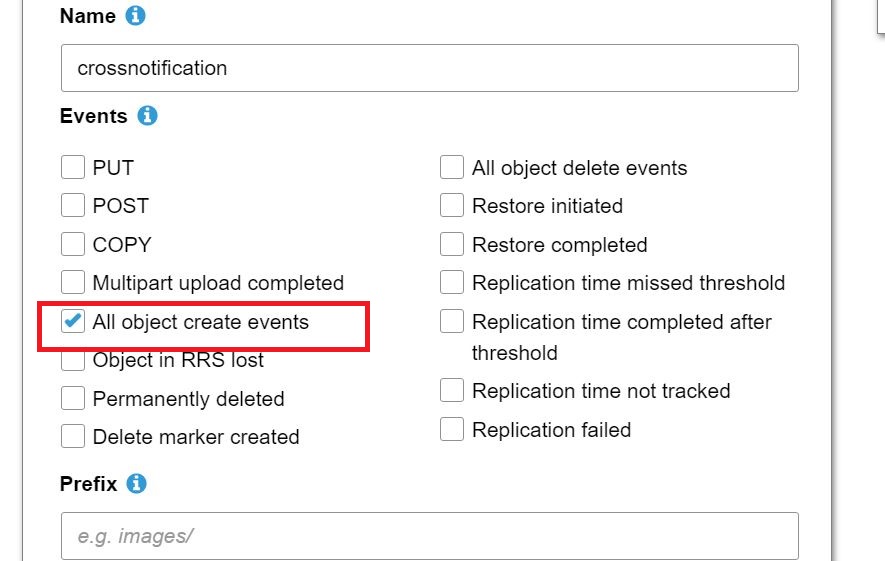Check Object in RRS lost
Viewport: 885px width, 561px height.
point(73,360)
